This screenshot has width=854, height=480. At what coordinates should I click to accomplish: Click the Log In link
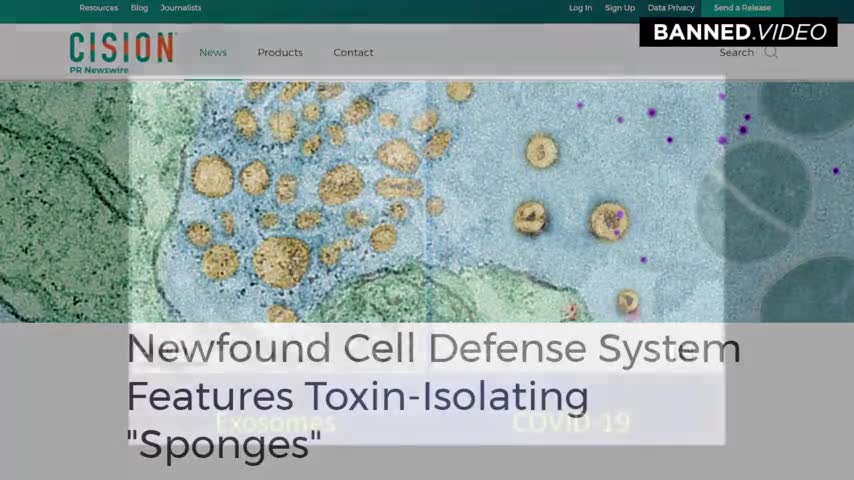coord(581,8)
